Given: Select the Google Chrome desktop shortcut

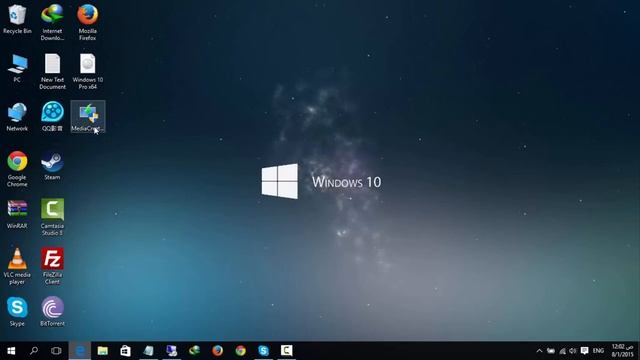Looking at the screenshot, I should pos(17,169).
